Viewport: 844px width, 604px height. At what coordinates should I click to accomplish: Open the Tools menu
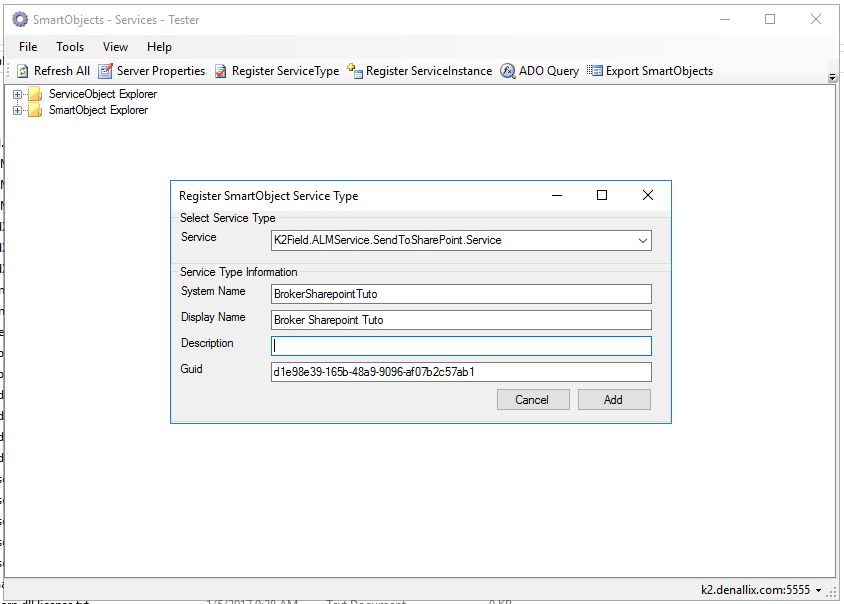point(69,46)
